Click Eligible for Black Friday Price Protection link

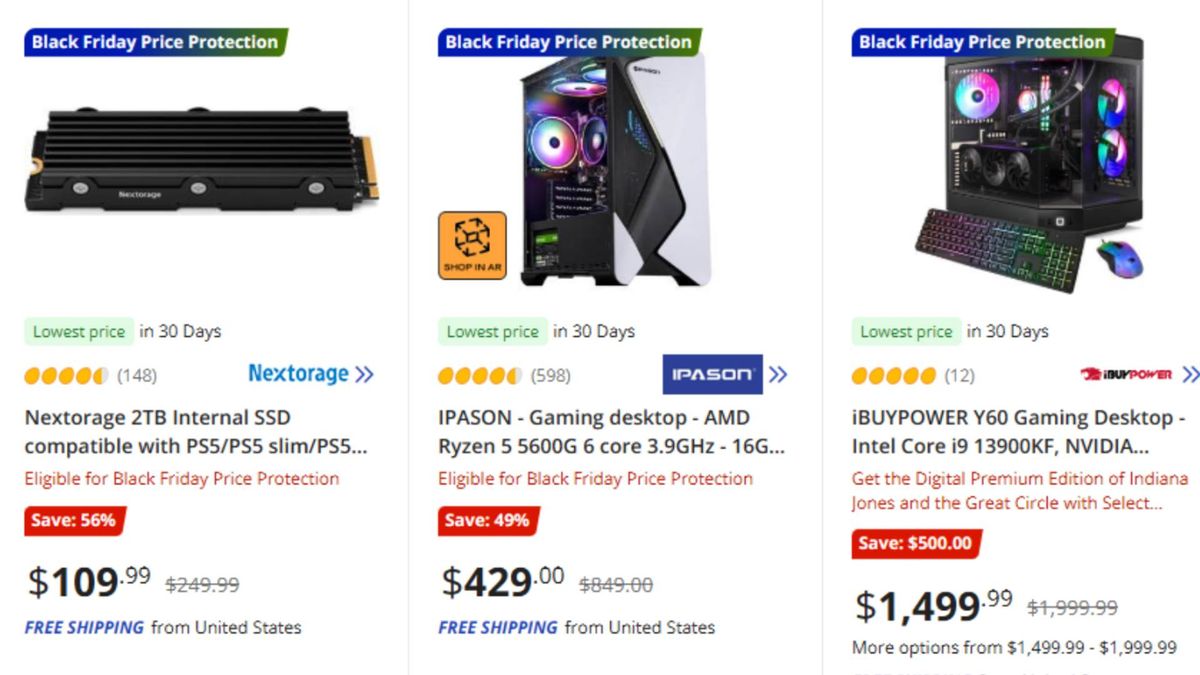[181, 479]
